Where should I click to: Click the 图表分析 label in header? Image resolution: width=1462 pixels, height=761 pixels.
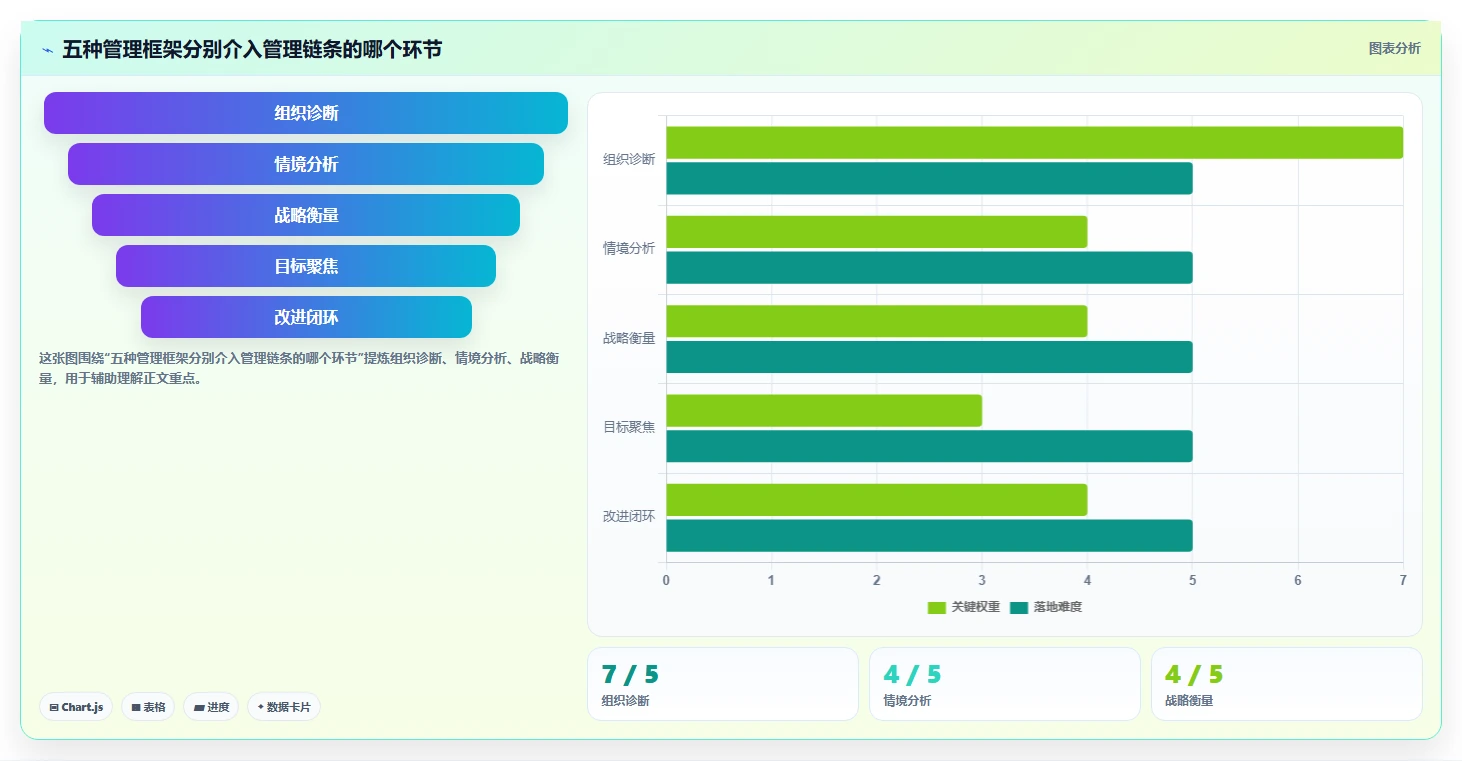(1394, 48)
